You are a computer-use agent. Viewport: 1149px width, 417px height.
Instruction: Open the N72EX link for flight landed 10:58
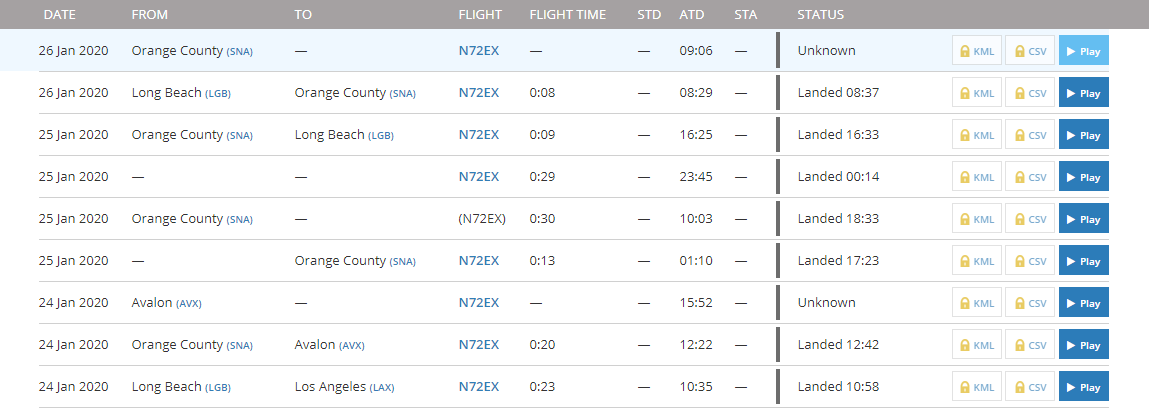(x=479, y=387)
